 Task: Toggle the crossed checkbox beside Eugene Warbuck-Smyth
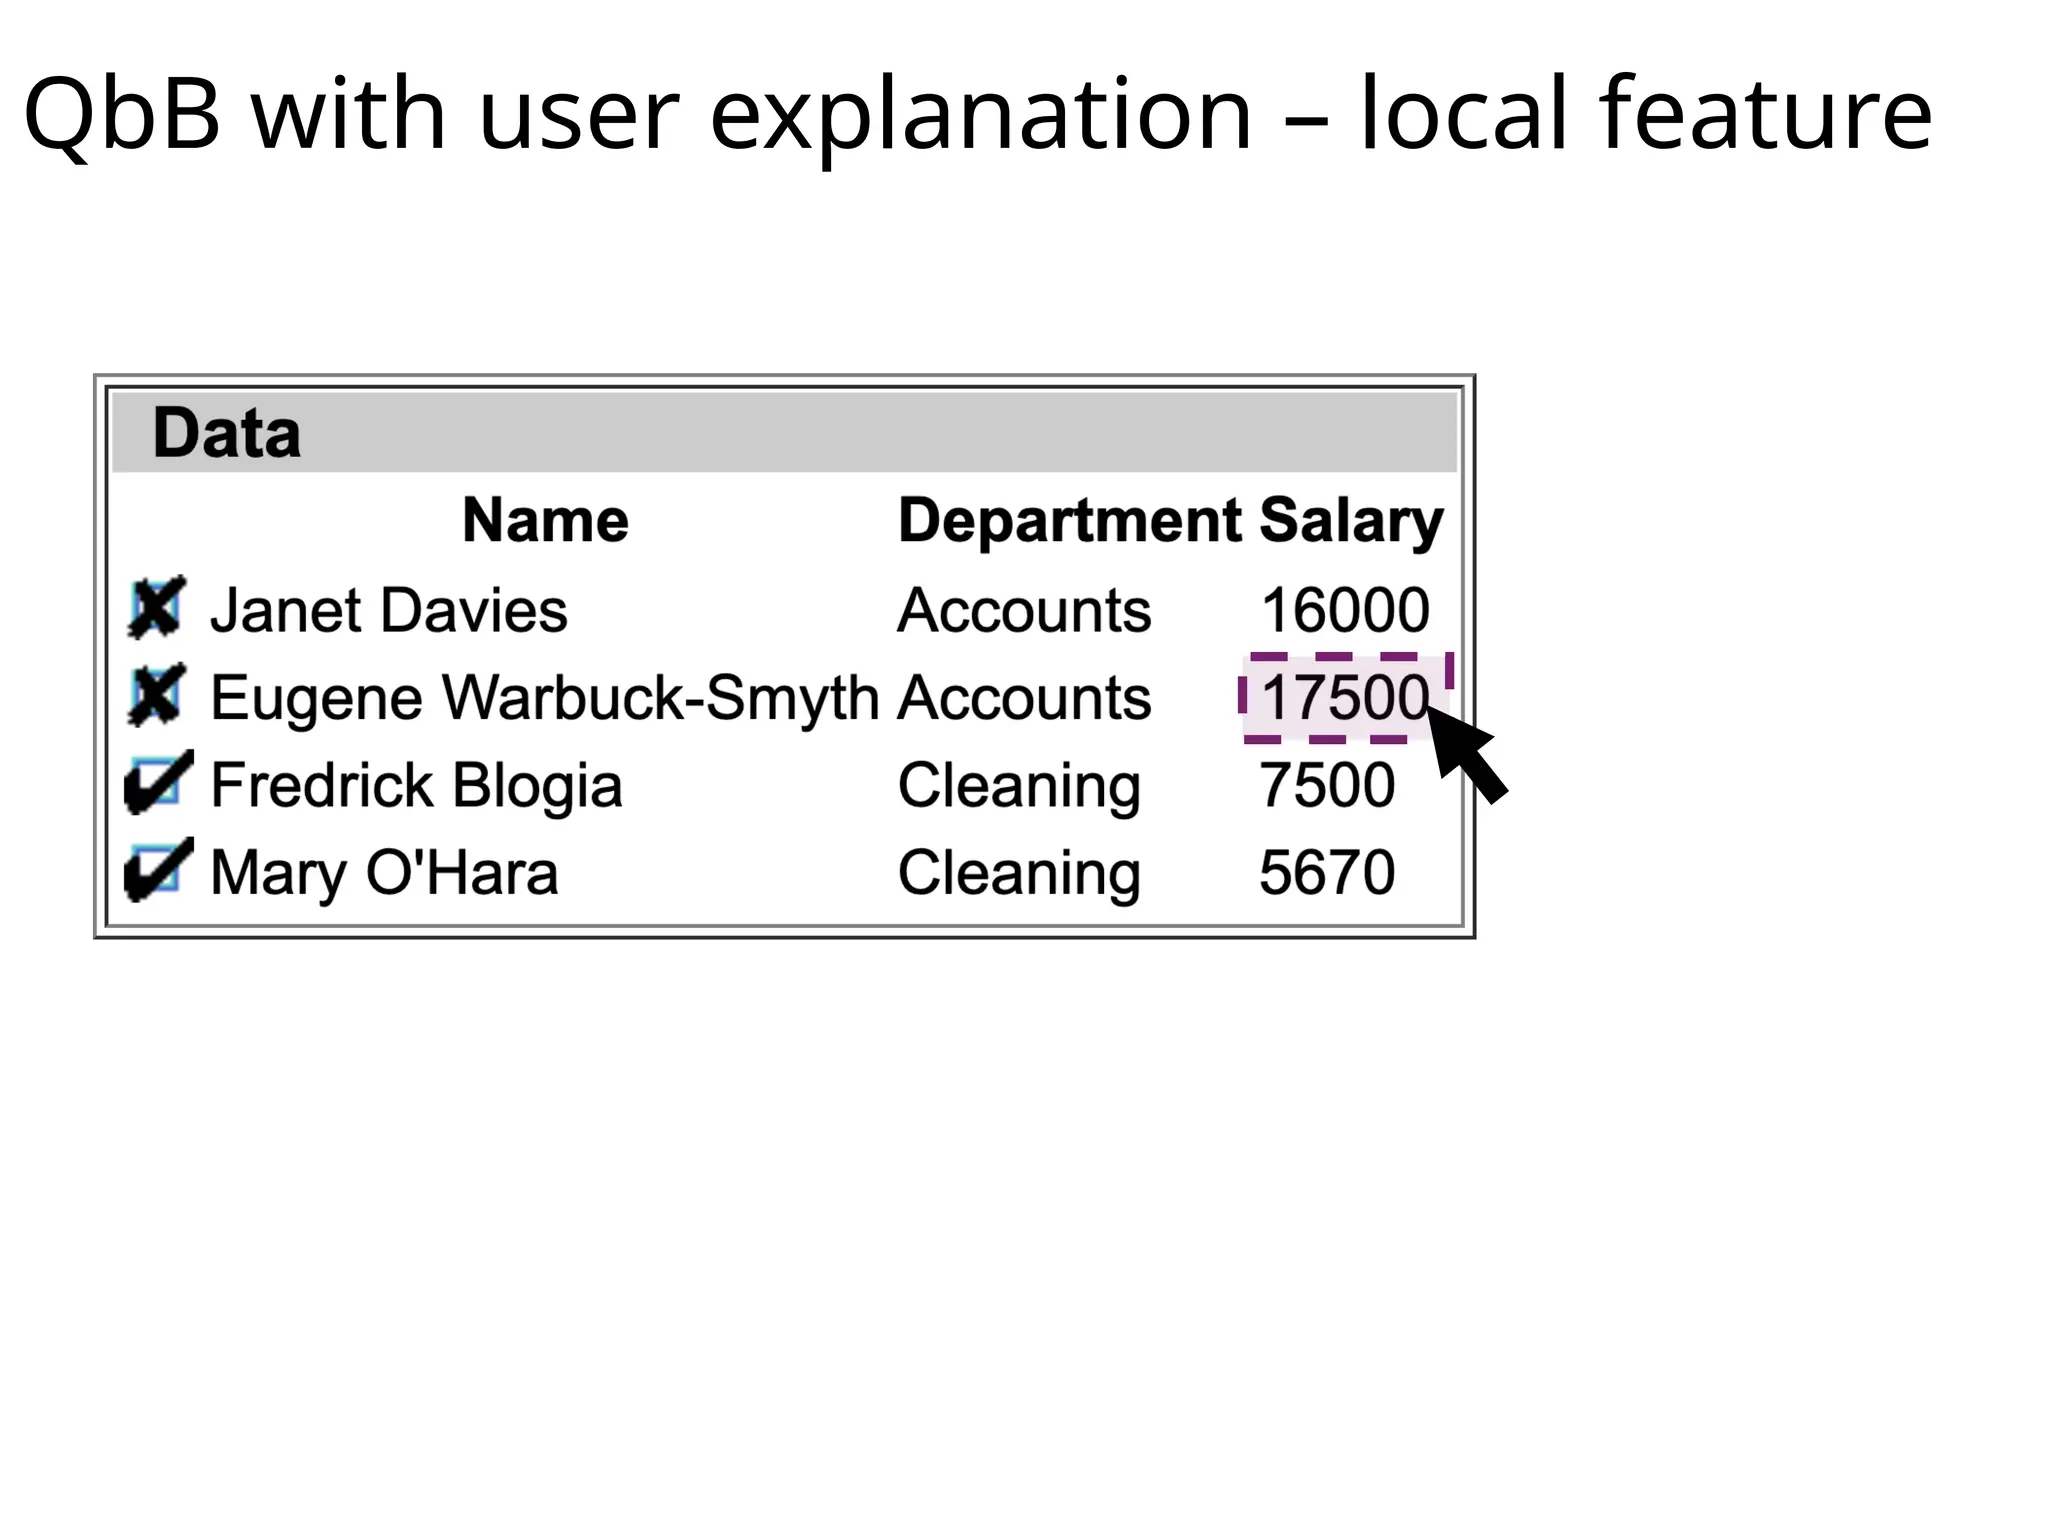coord(157,694)
